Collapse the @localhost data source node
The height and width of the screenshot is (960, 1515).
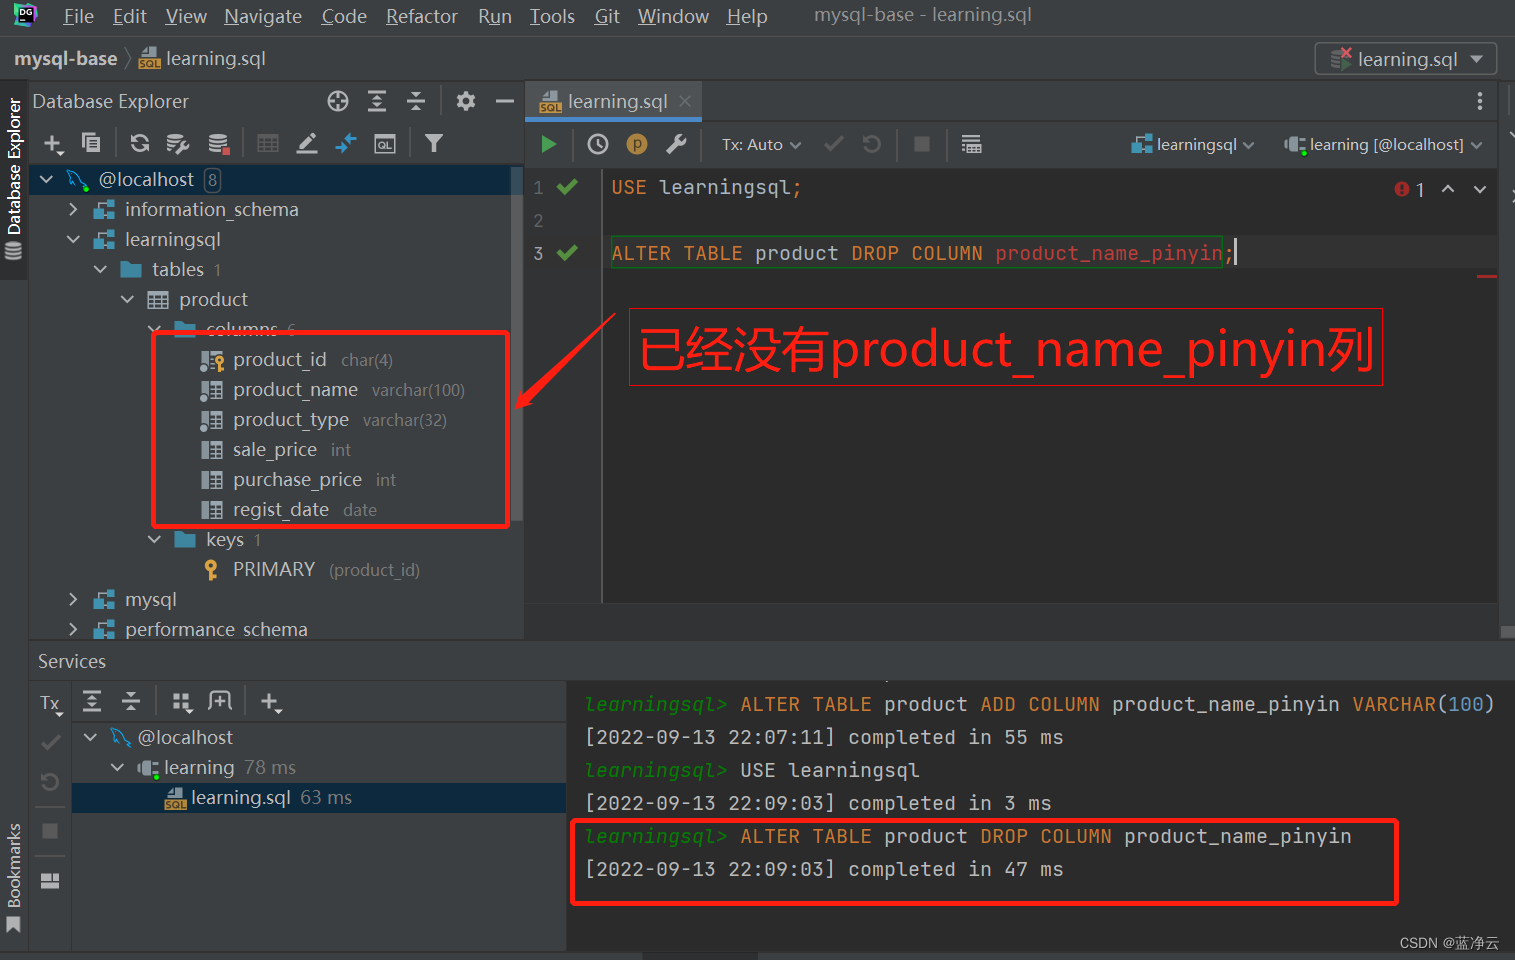[x=47, y=179]
